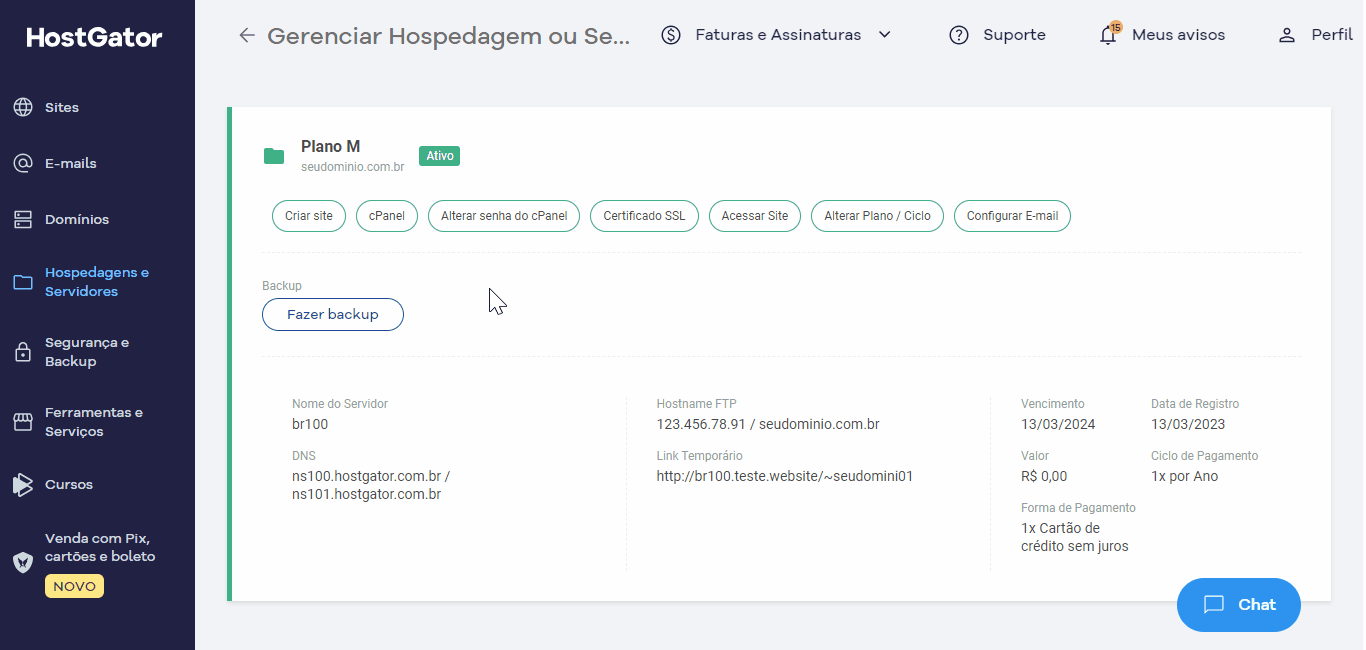
Task: Open cPanel
Action: click(387, 216)
